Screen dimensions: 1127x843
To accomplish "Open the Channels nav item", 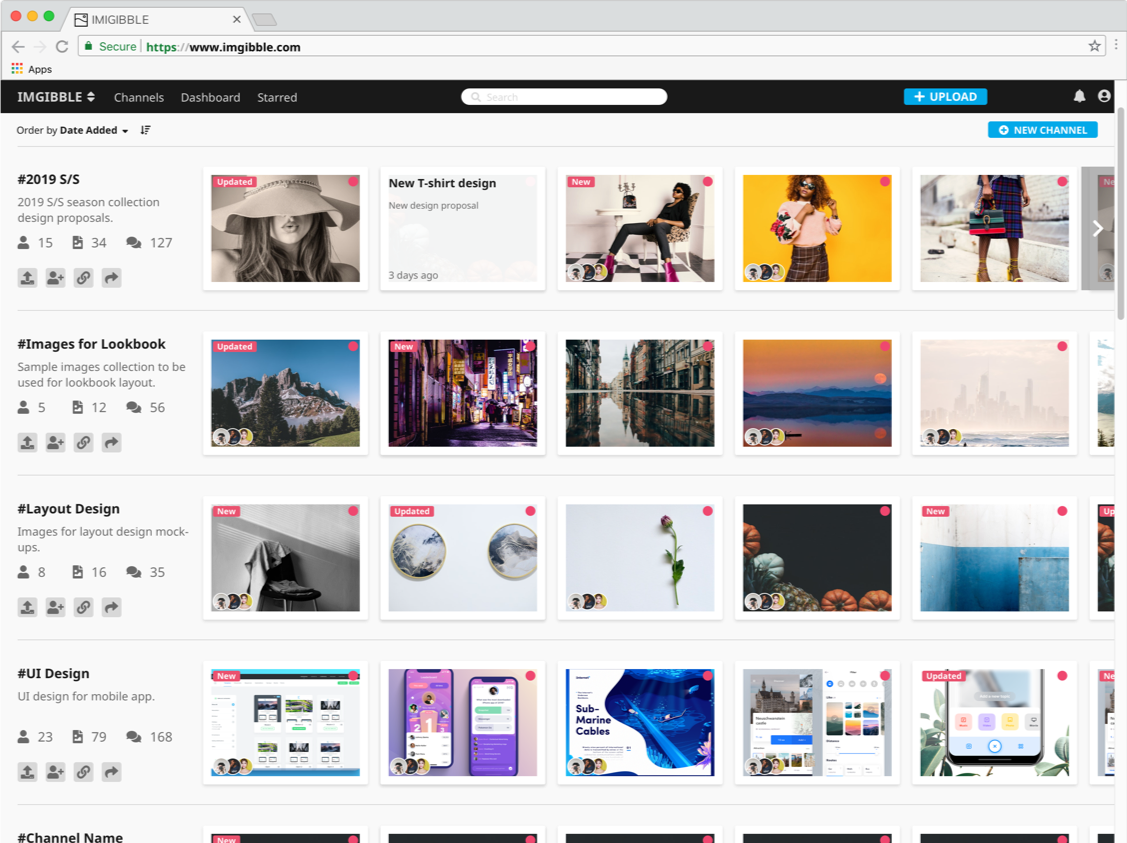I will [x=139, y=97].
